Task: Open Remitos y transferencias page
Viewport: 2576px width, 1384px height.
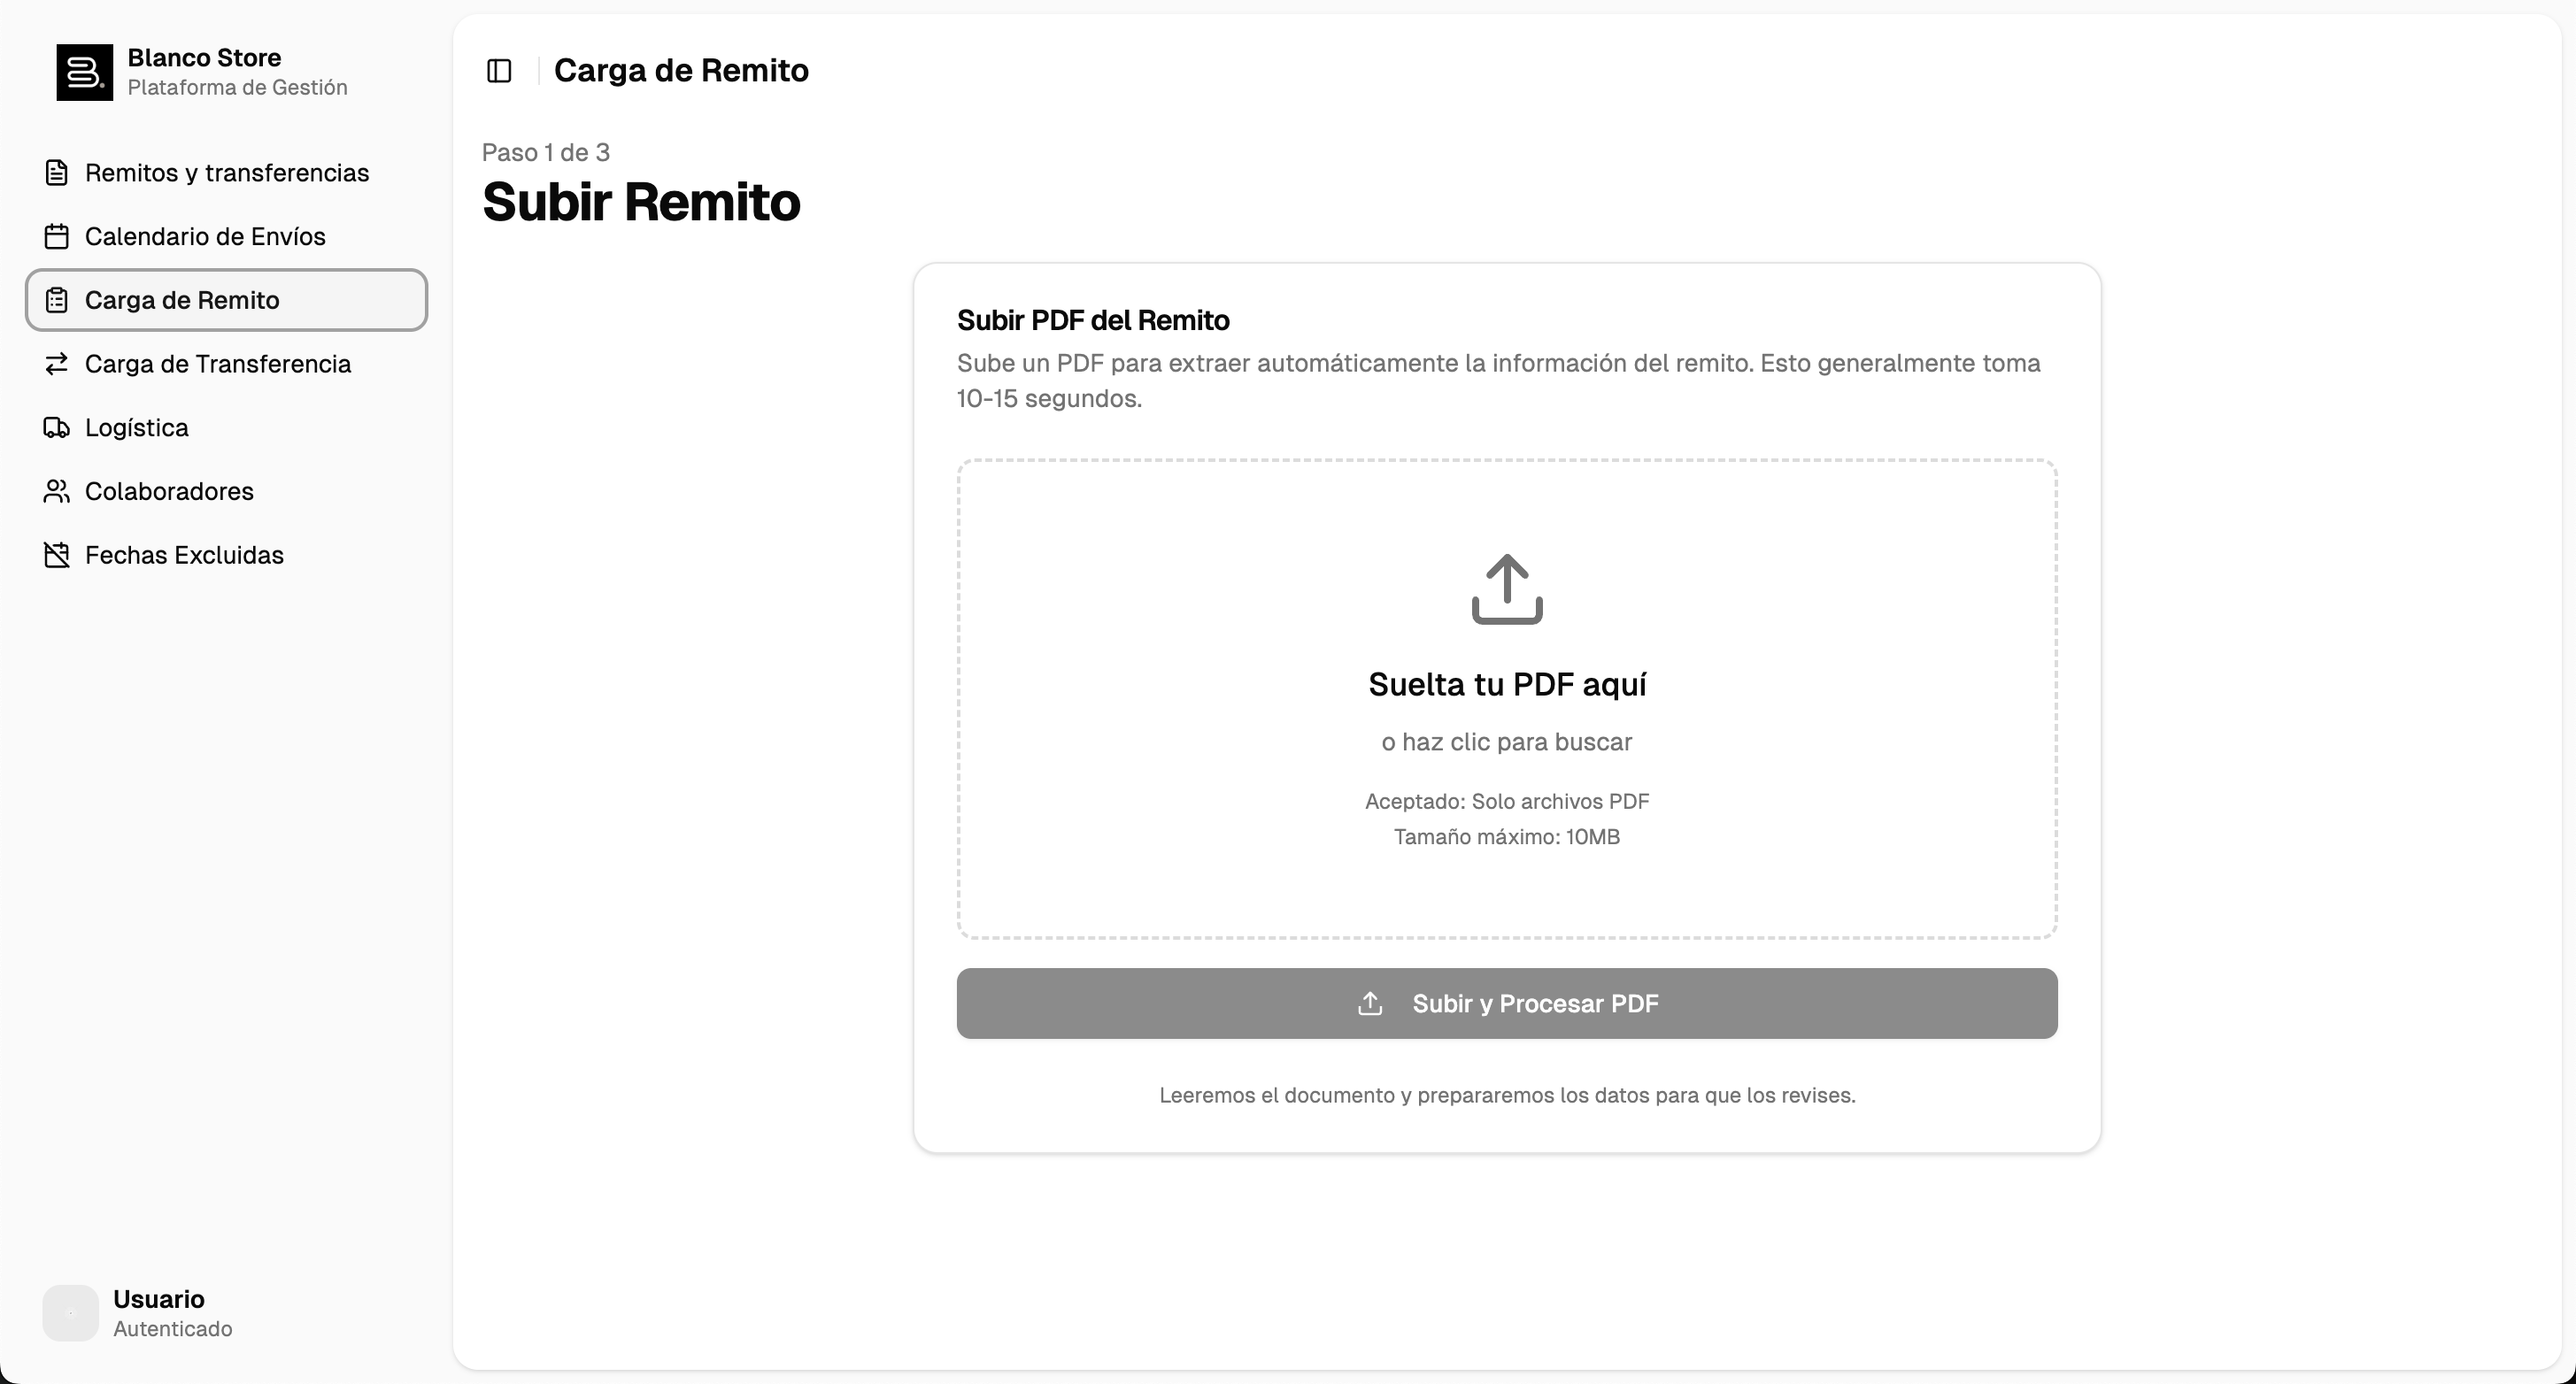Action: coord(227,173)
